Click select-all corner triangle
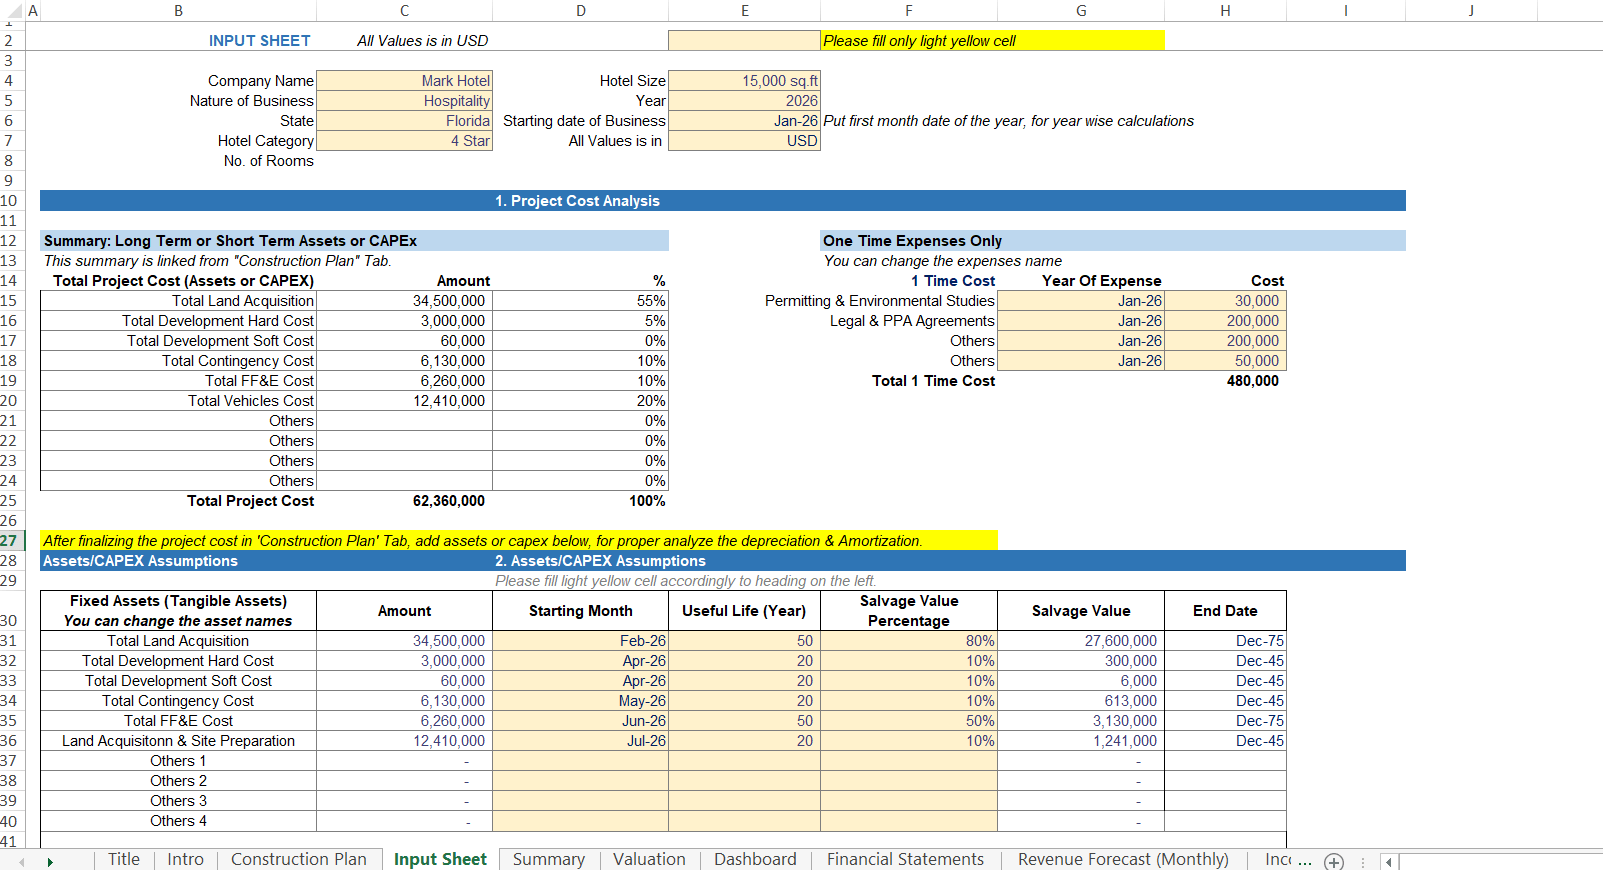This screenshot has height=870, width=1603. (12, 11)
